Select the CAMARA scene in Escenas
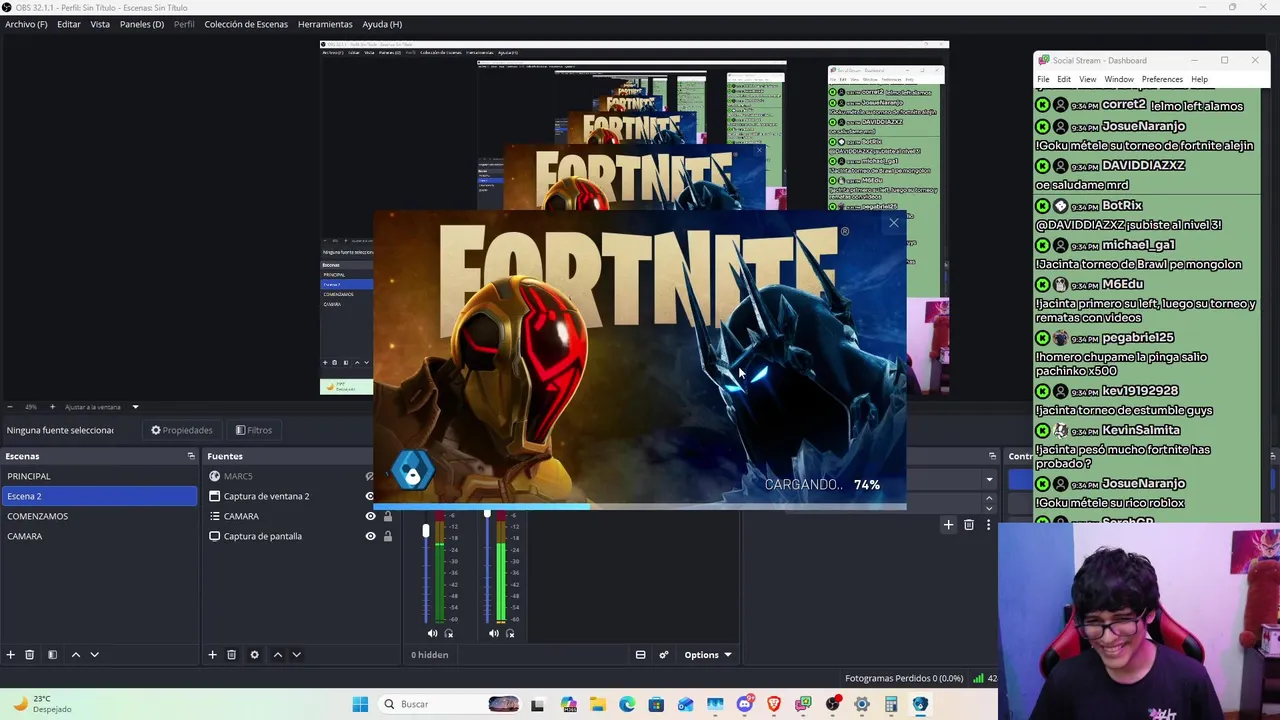The image size is (1280, 720). click(x=100, y=536)
